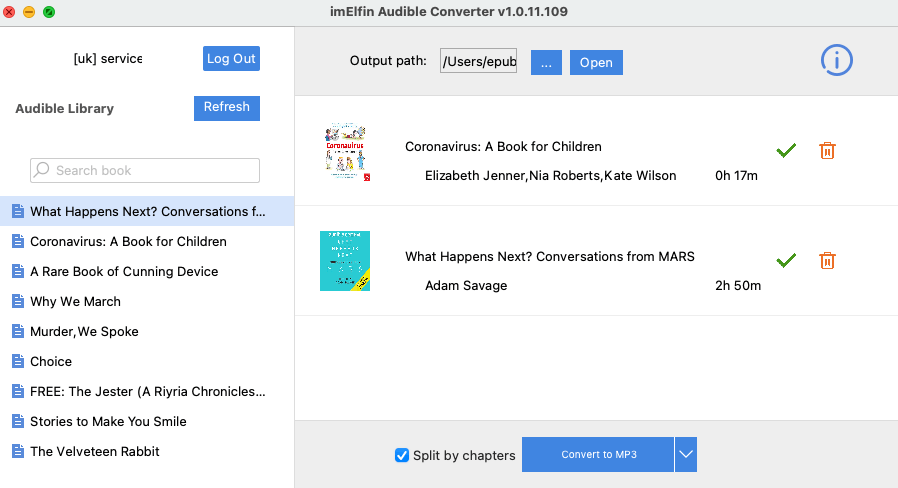Click document icon beside Murder, We Spoke
This screenshot has height=488, width=898.
click(18, 331)
